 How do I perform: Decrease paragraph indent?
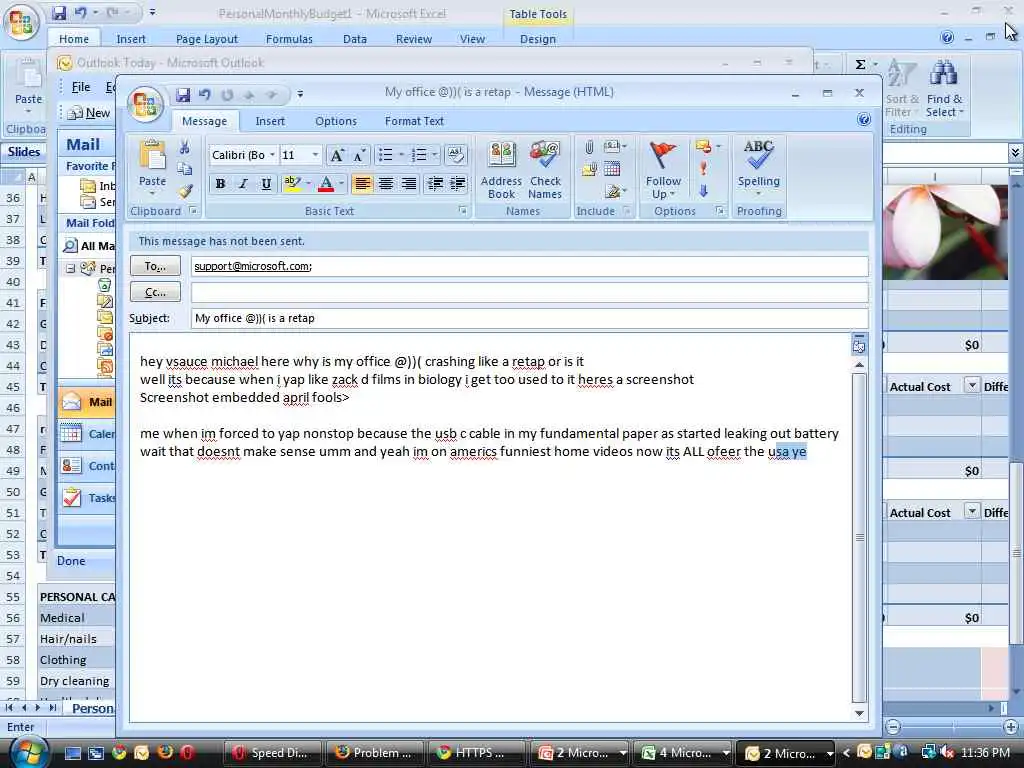(x=435, y=184)
